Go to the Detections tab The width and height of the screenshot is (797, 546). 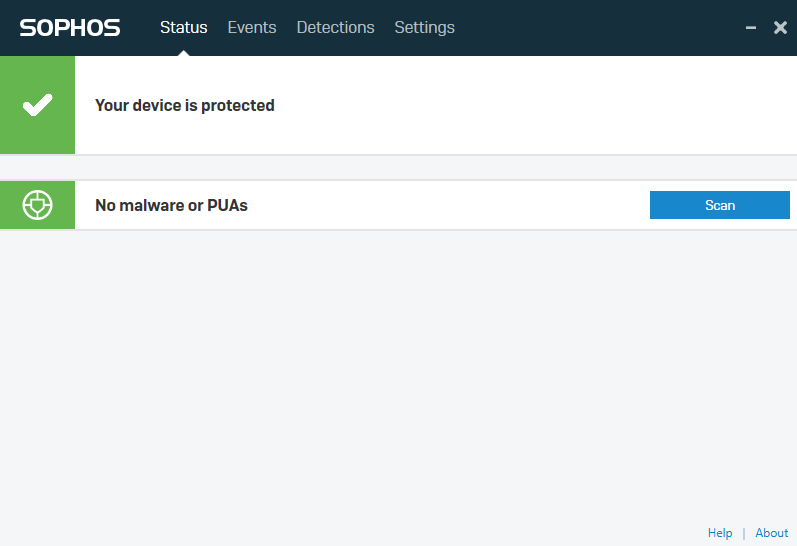(x=335, y=28)
